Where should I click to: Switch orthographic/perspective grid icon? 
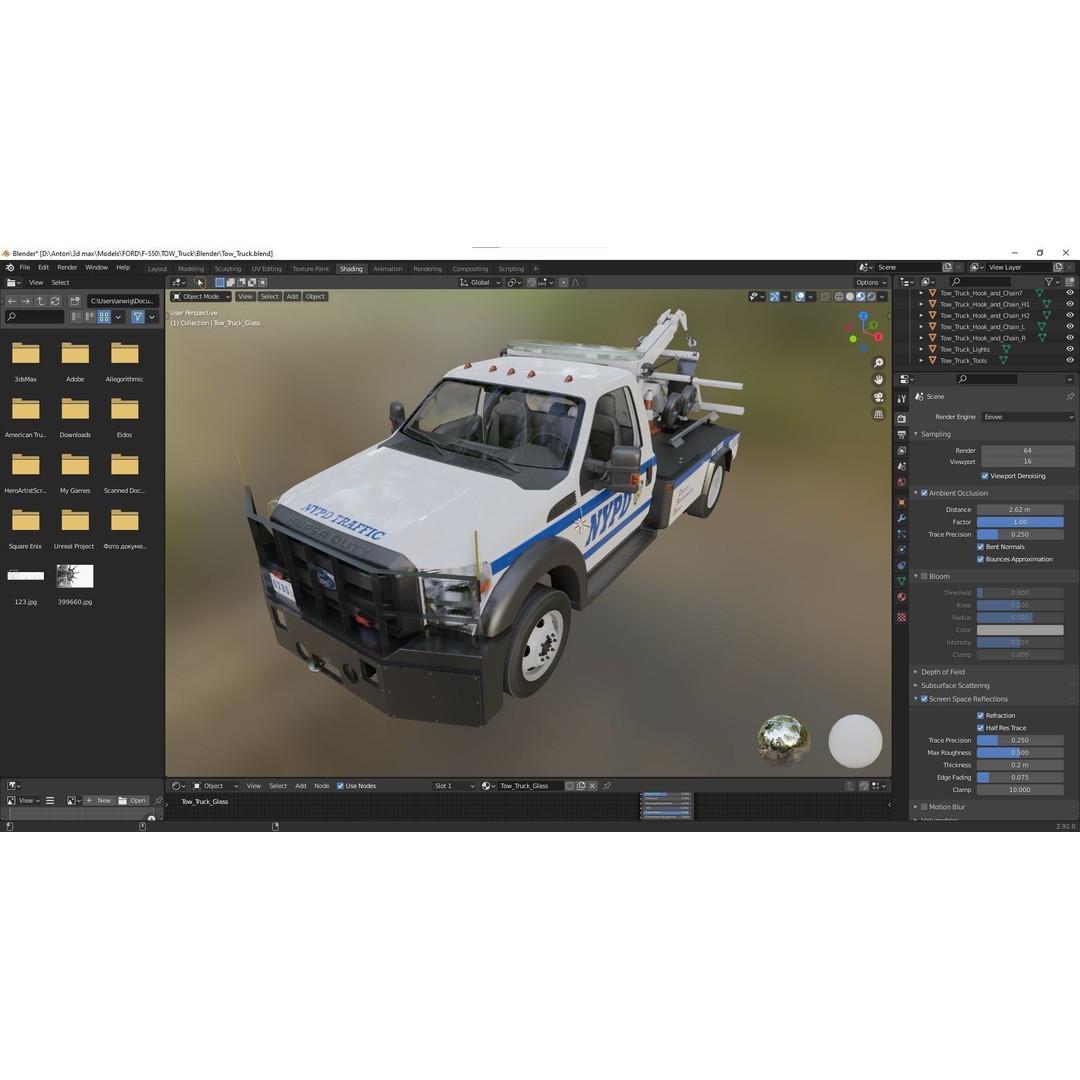[x=878, y=415]
